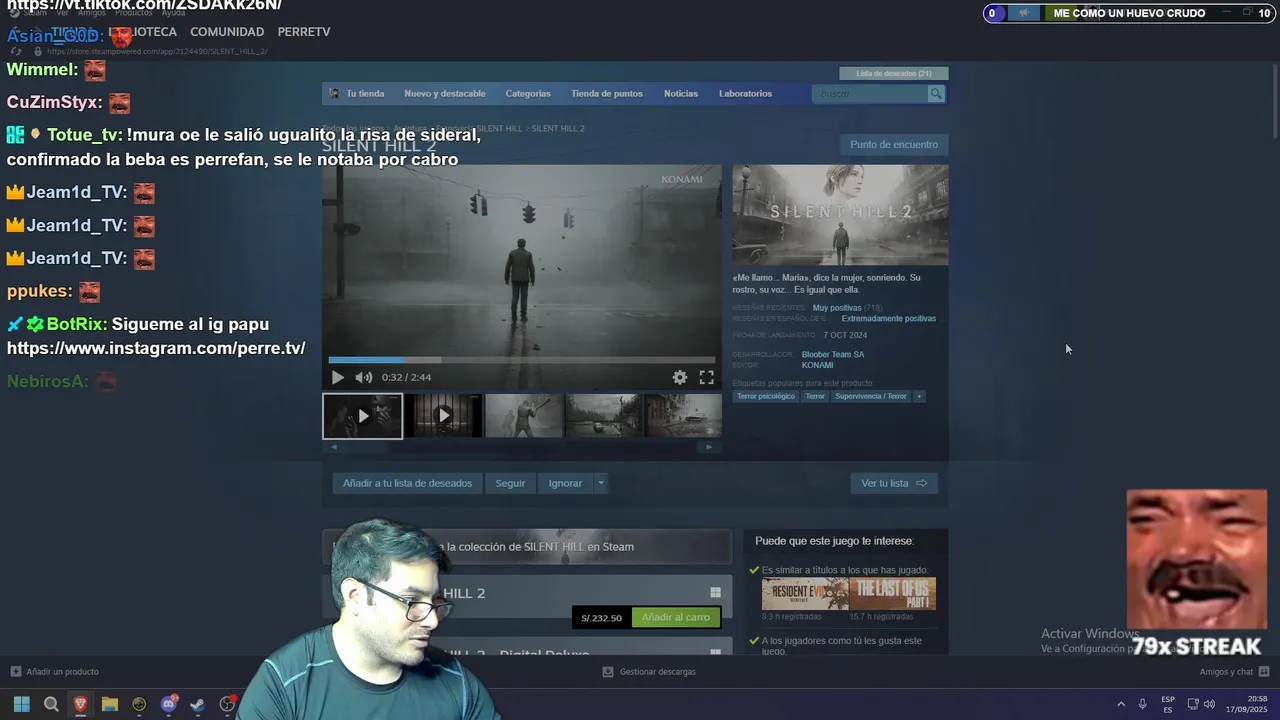The height and width of the screenshot is (720, 1280).
Task: Open publisher 'KONAMI' link
Action: tap(817, 365)
